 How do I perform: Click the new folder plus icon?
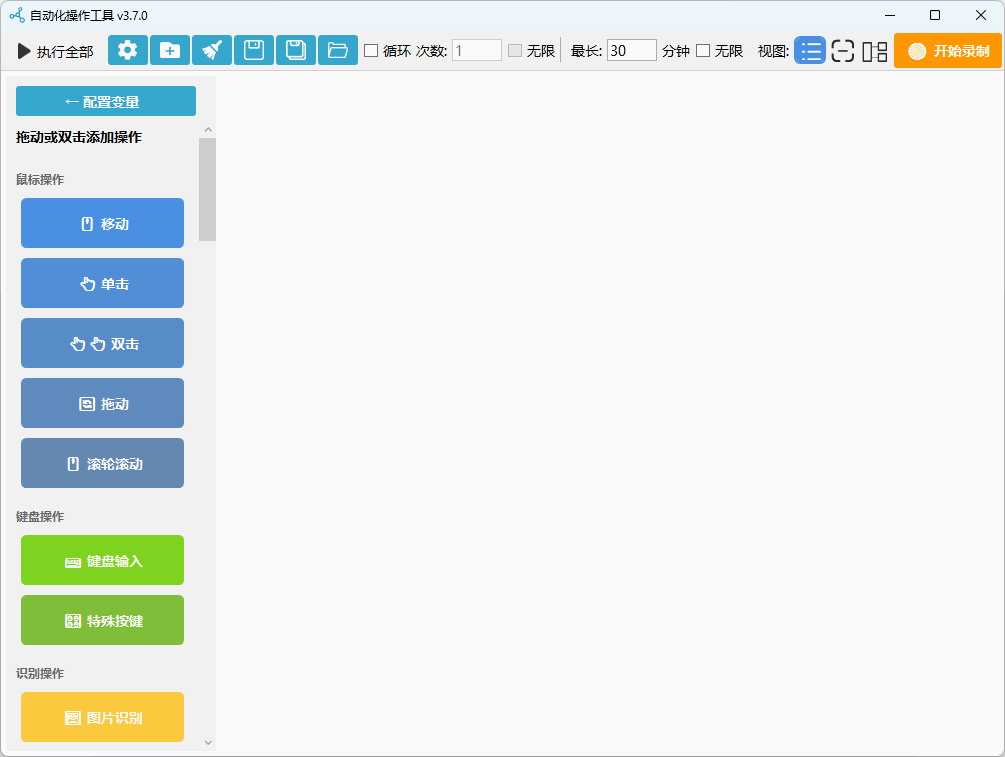(x=170, y=50)
